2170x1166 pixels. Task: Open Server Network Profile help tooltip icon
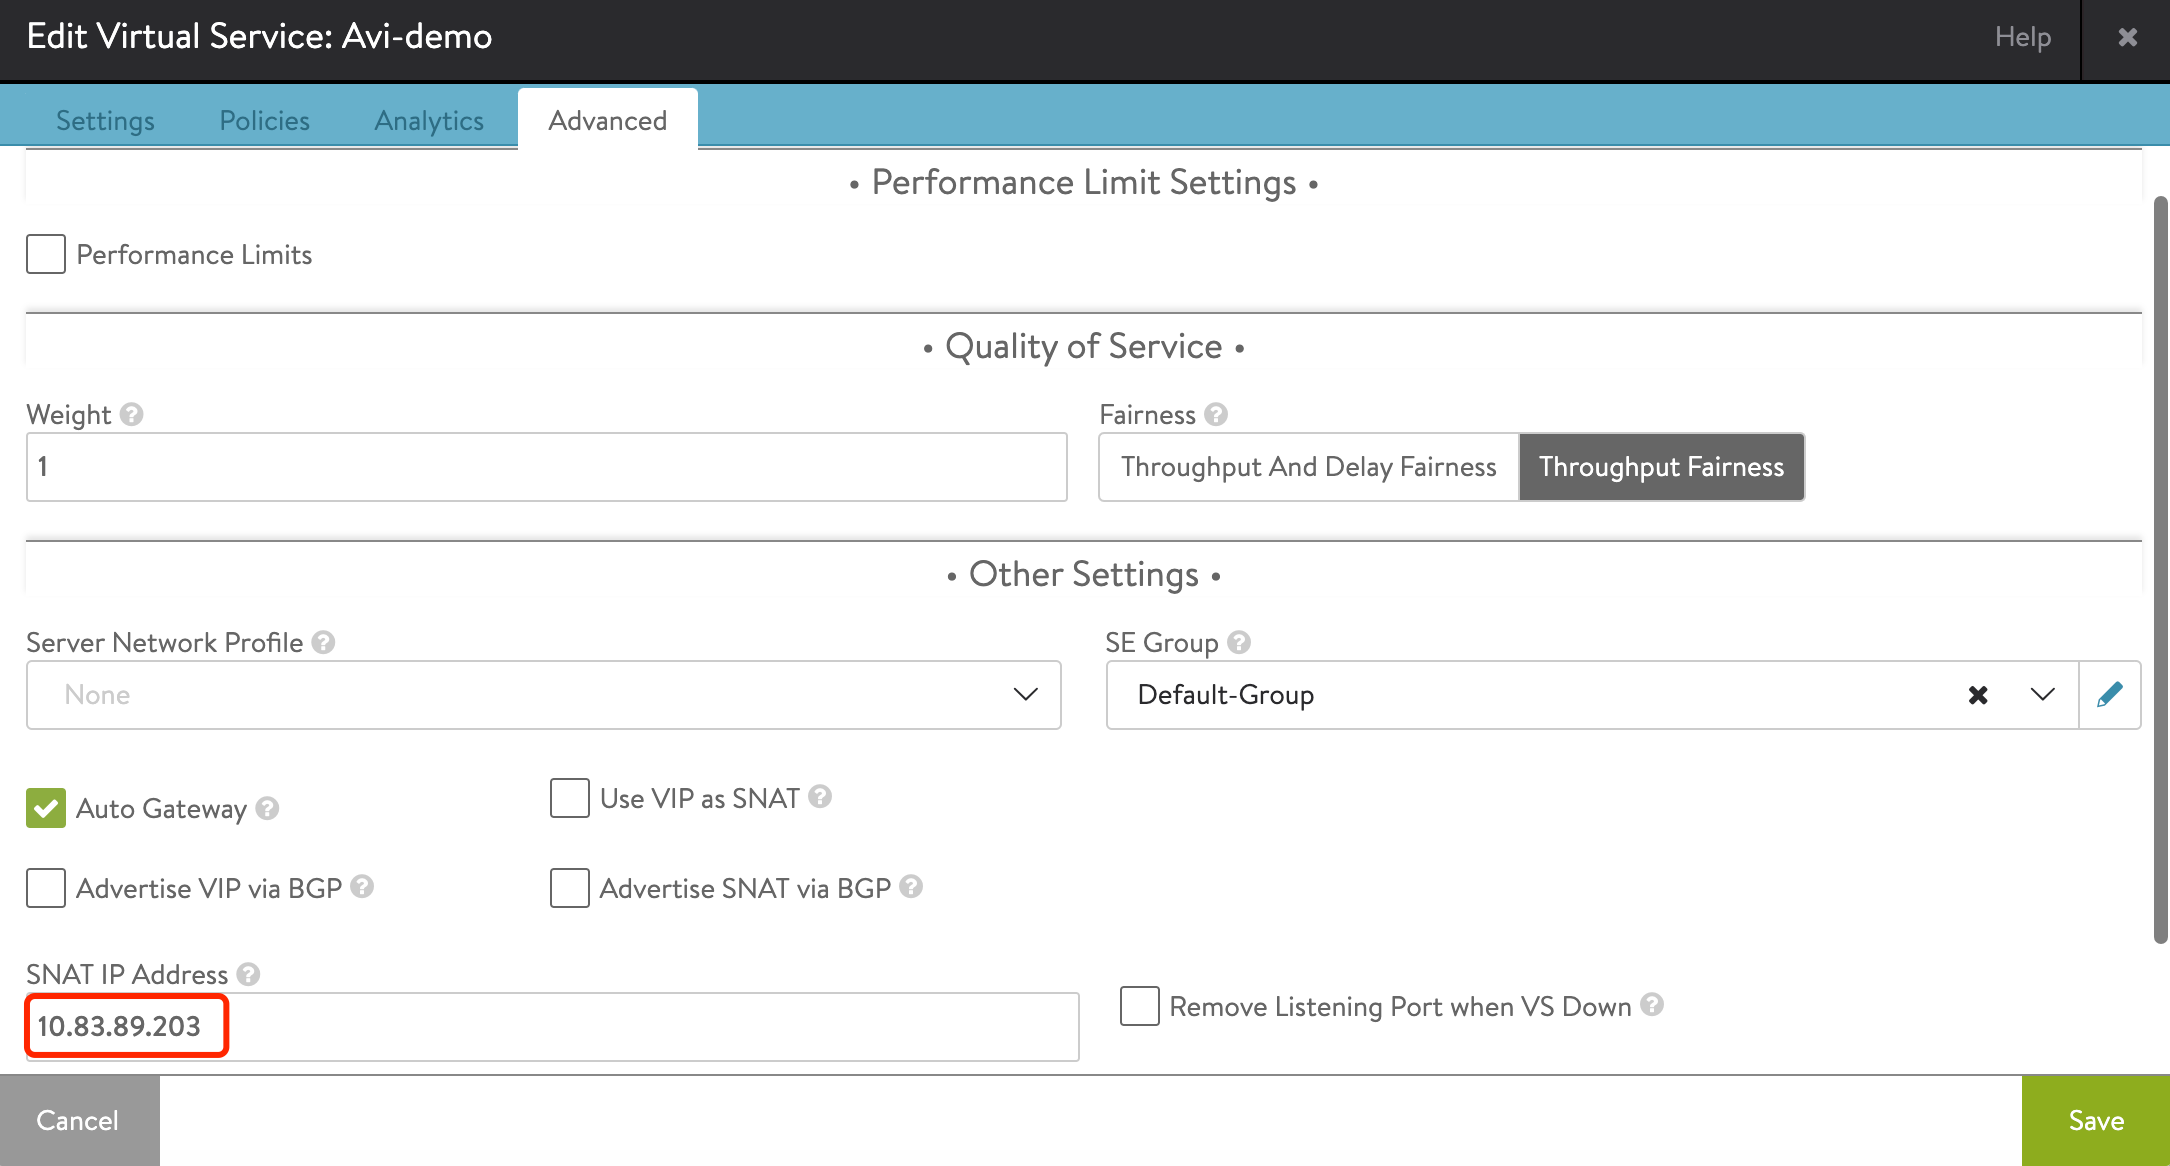click(323, 642)
